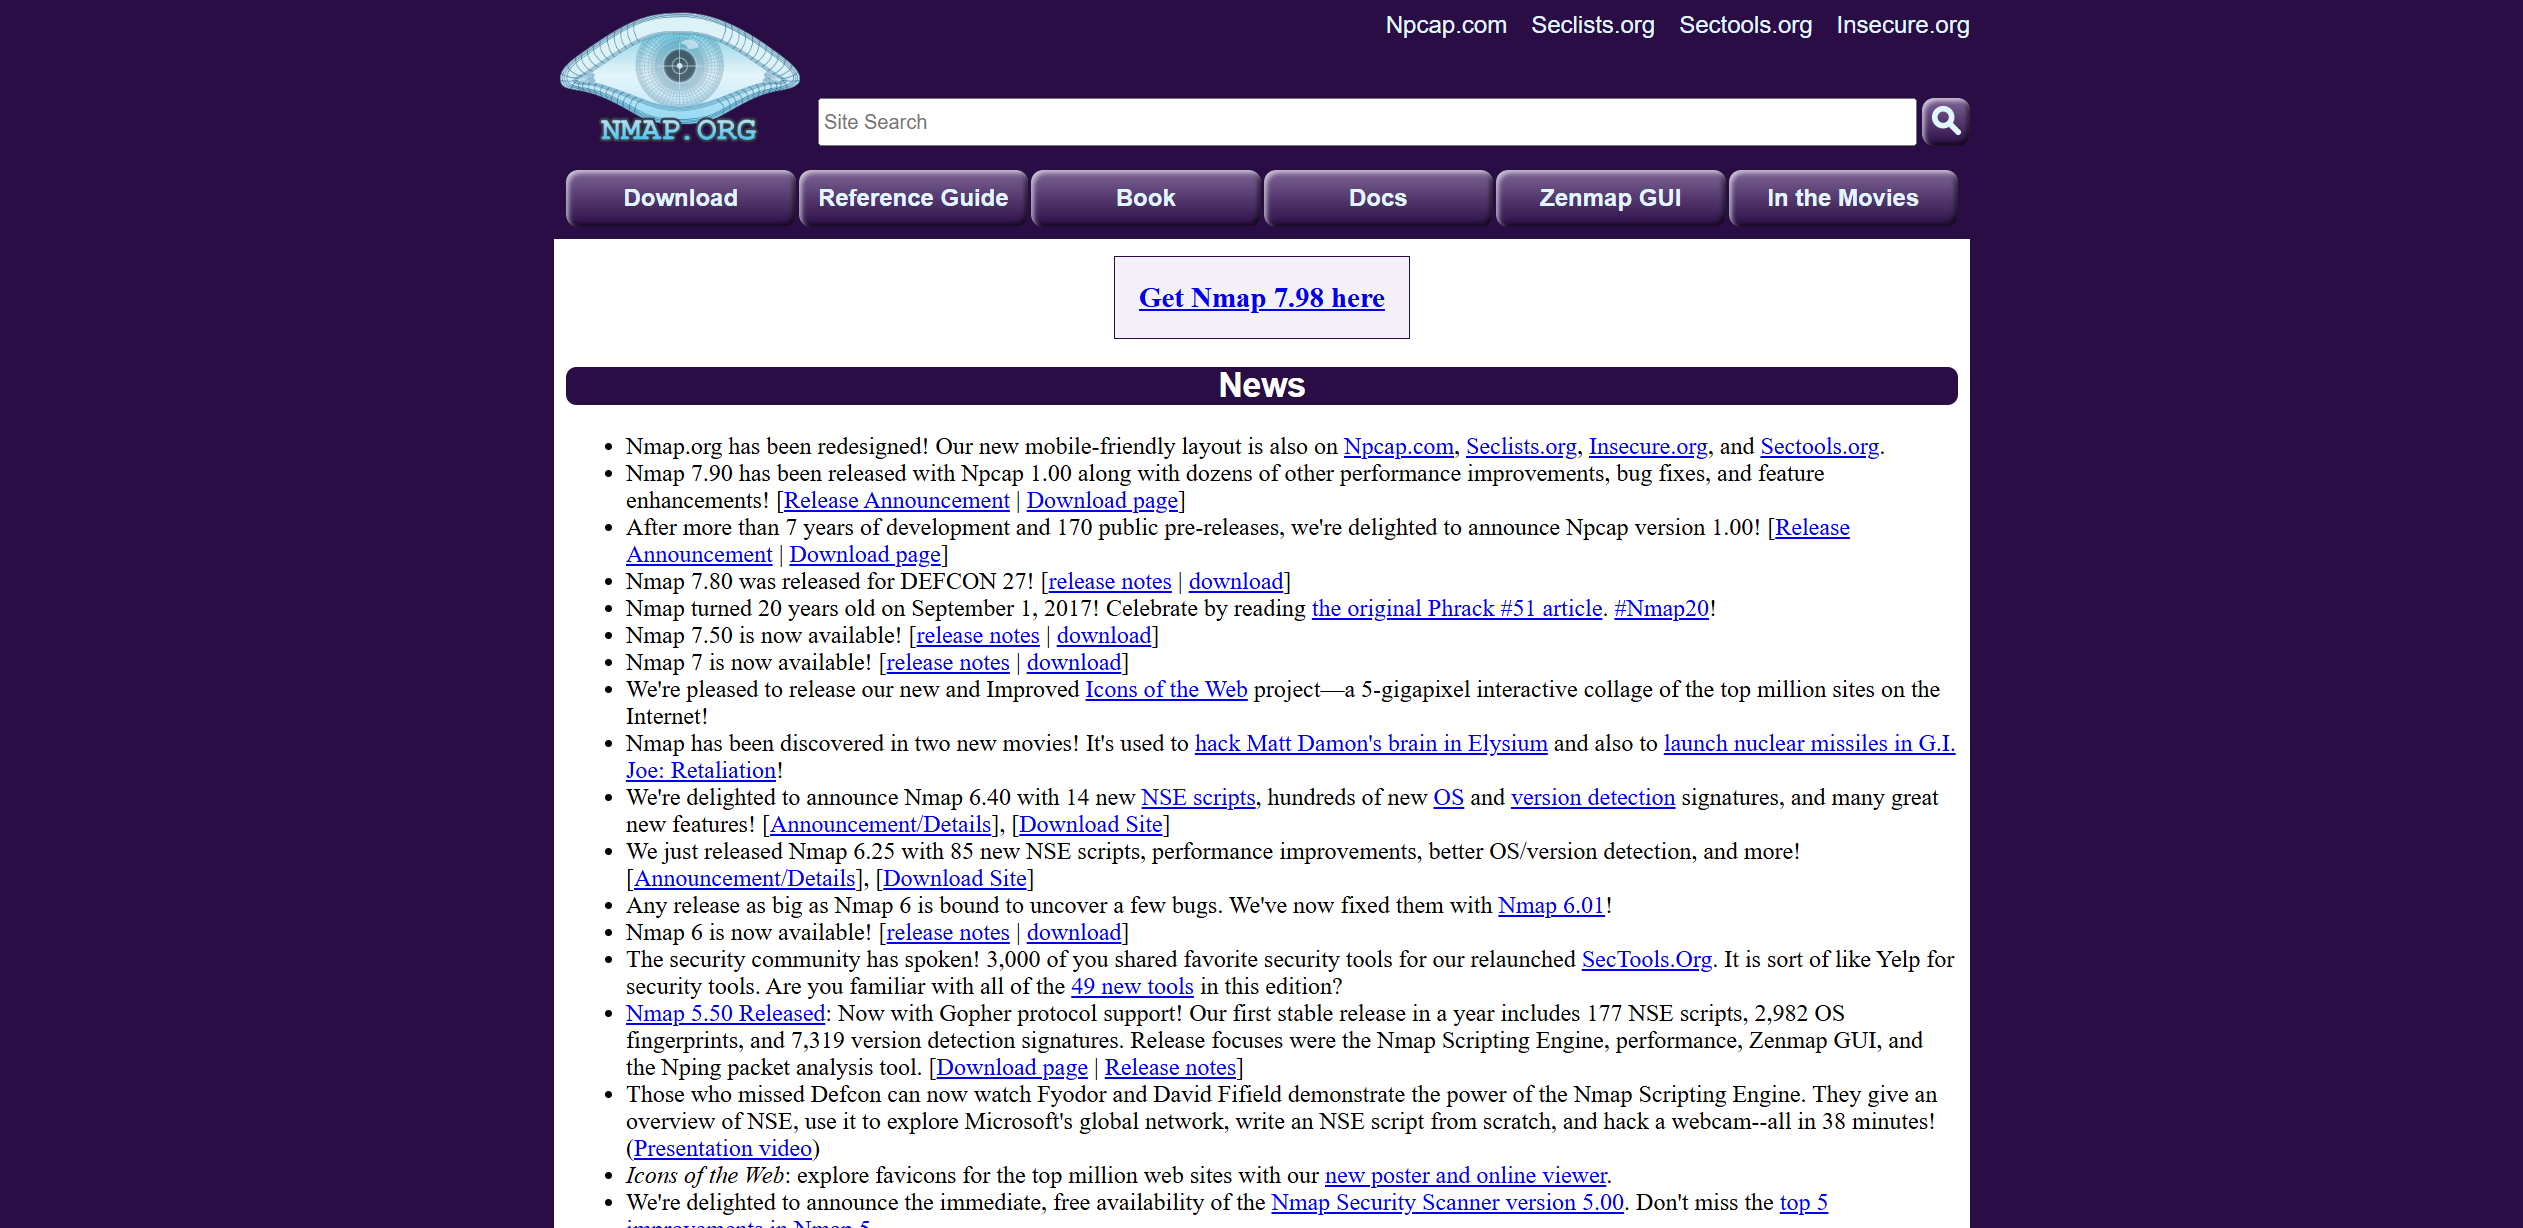Select the Zenmap GUI tab
This screenshot has width=2523, height=1228.
[x=1609, y=198]
